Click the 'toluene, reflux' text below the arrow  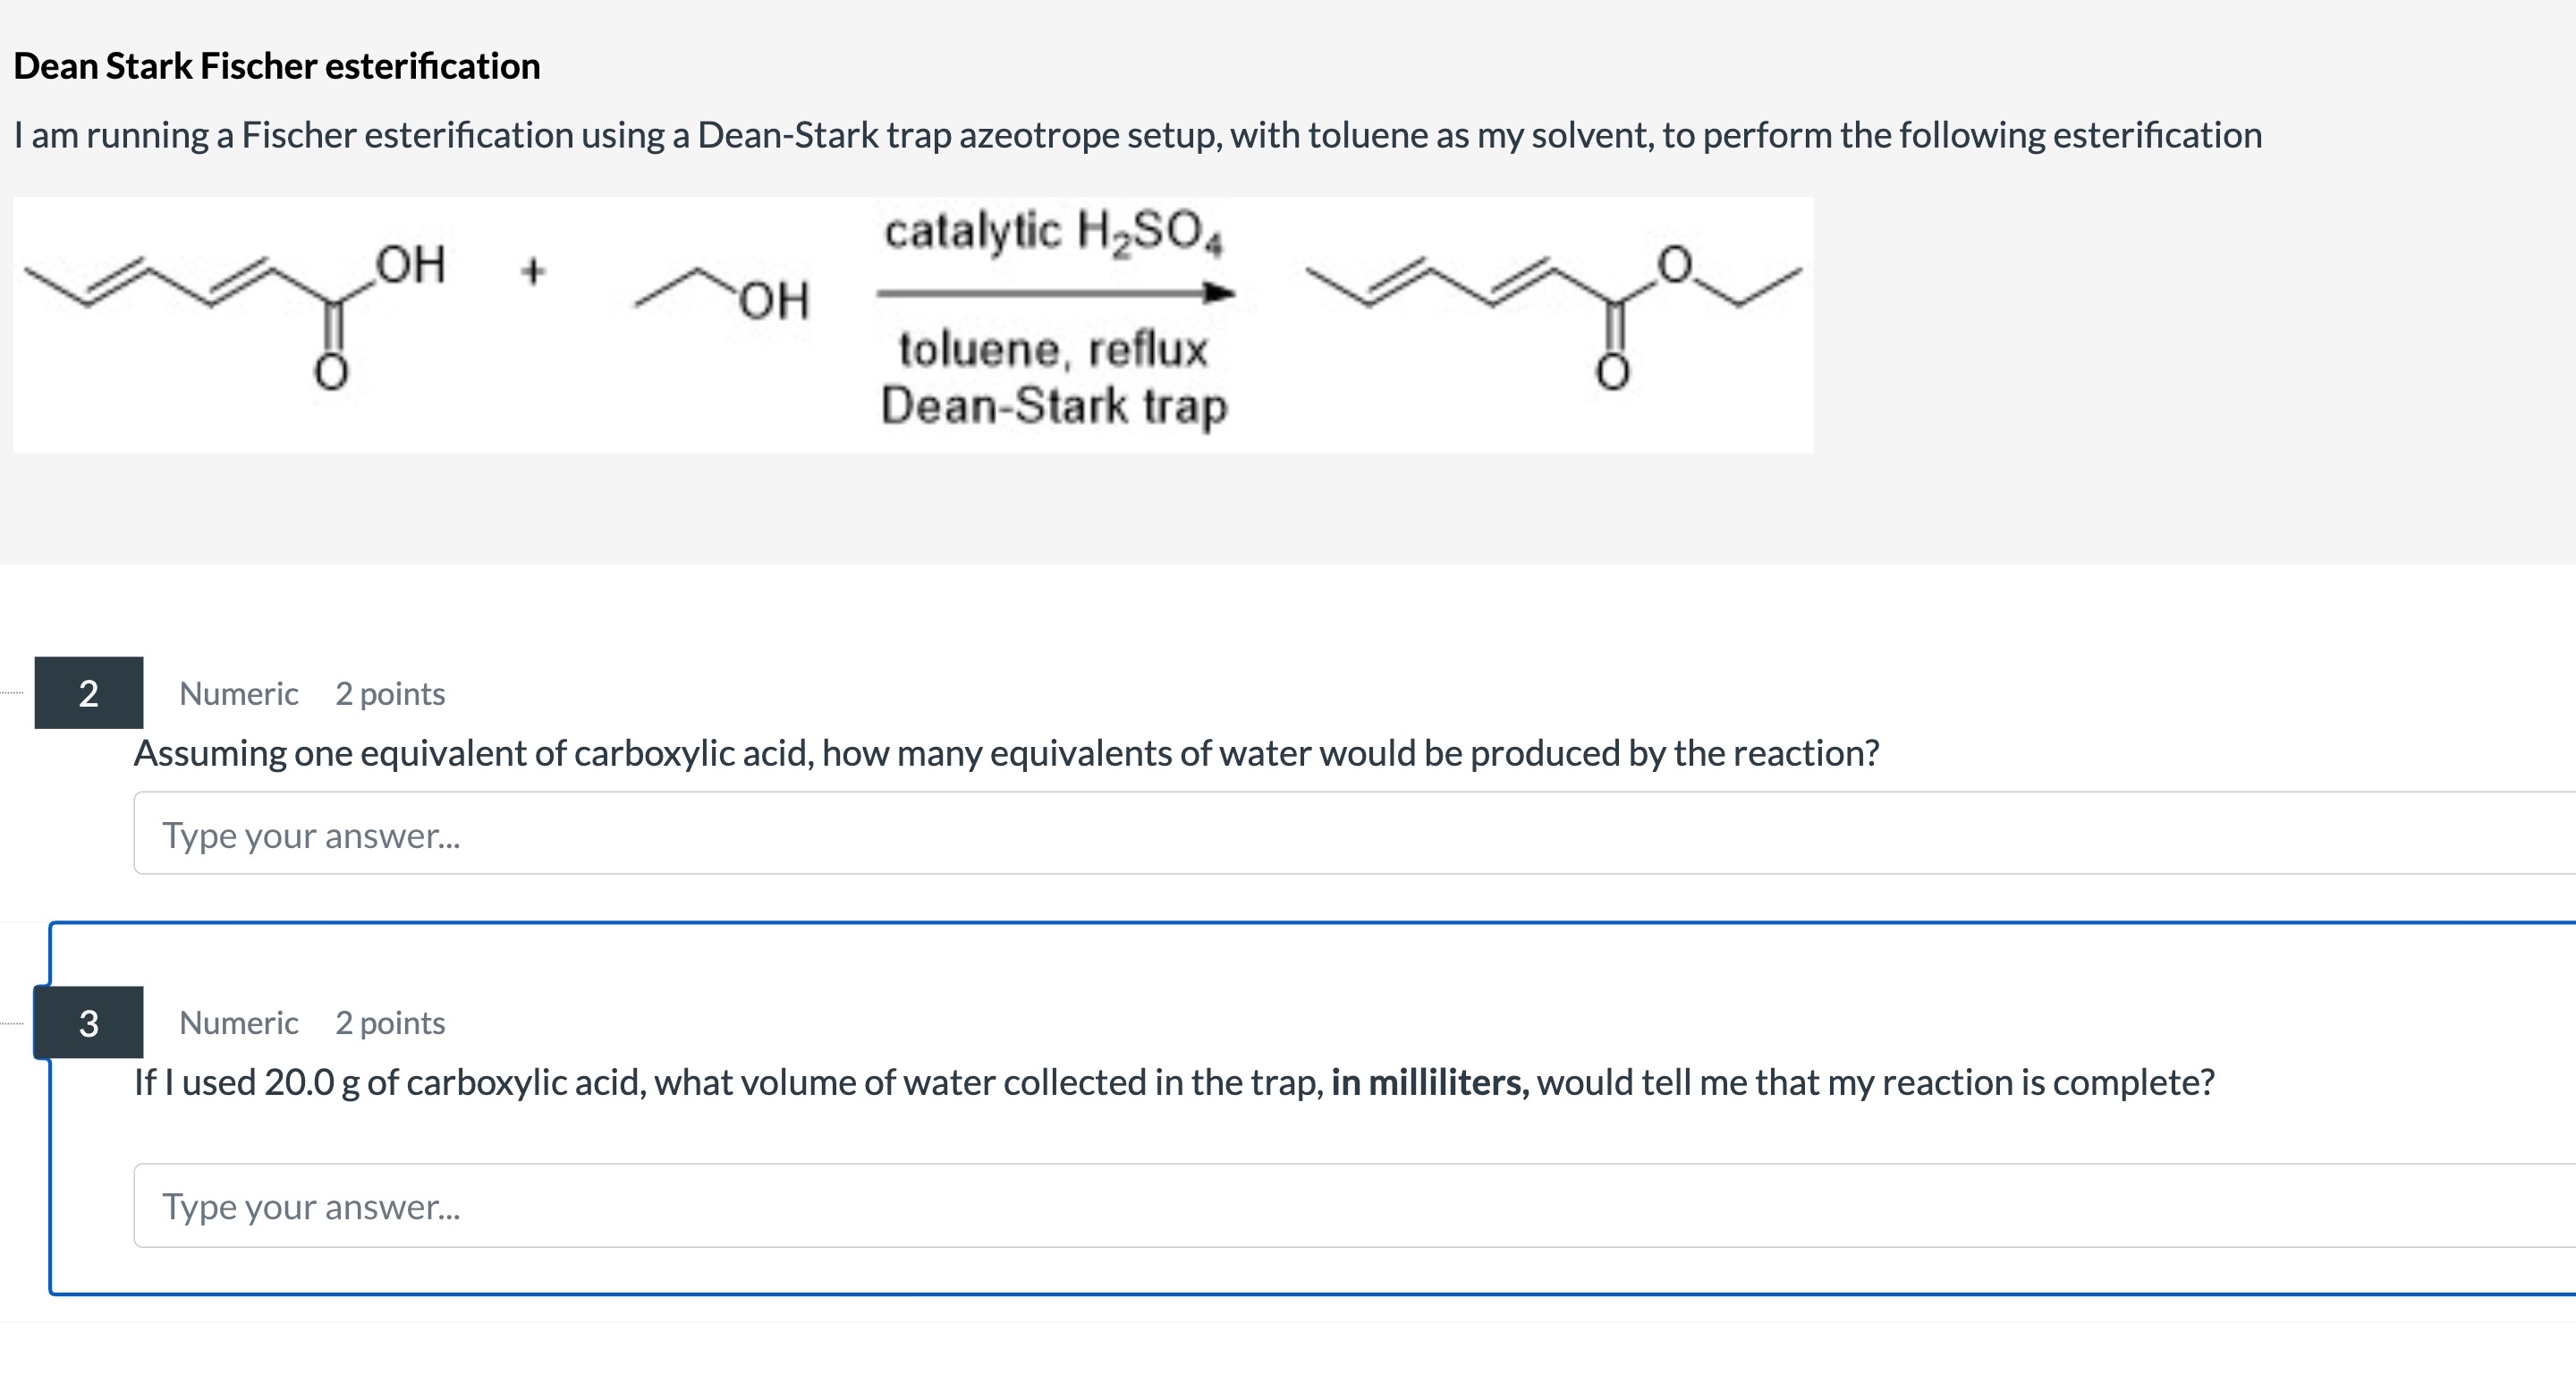pos(1053,350)
